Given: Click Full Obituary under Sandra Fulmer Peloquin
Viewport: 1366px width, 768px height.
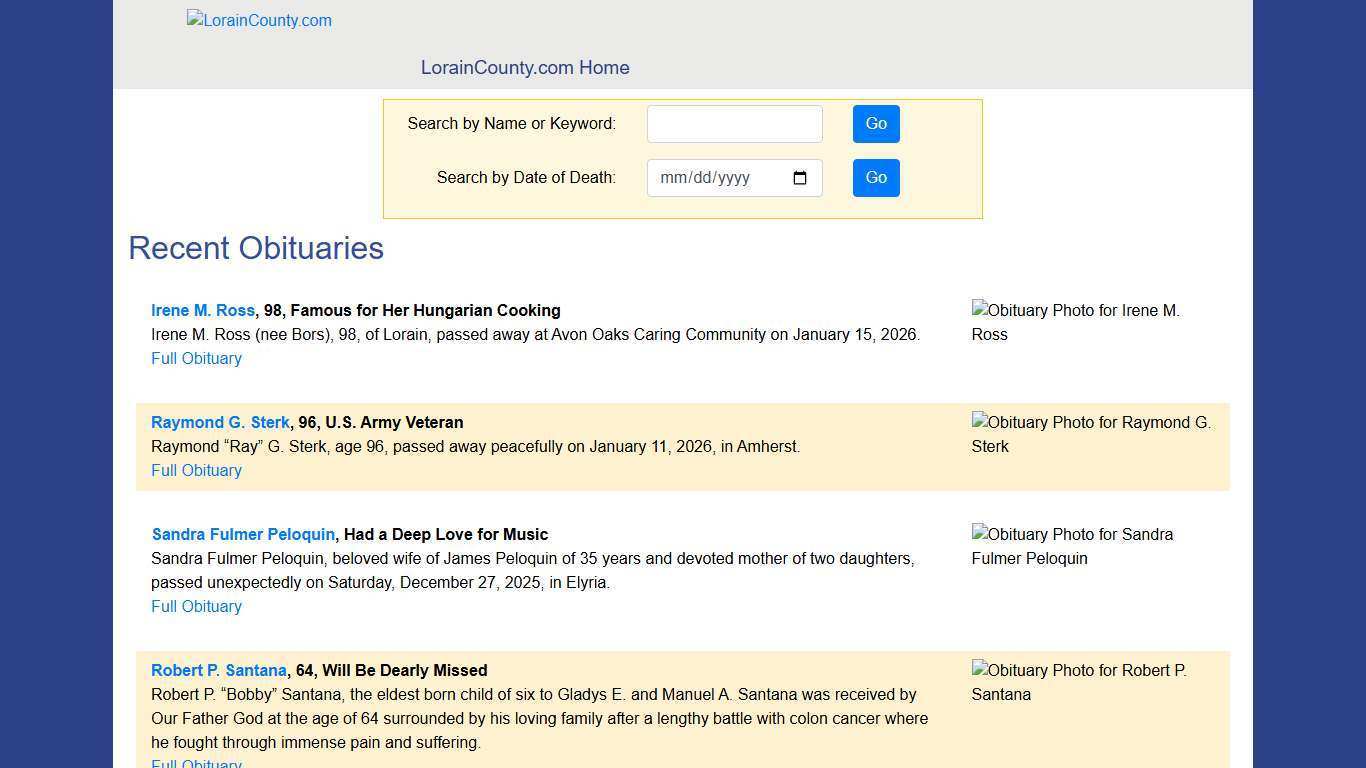Looking at the screenshot, I should pyautogui.click(x=196, y=606).
